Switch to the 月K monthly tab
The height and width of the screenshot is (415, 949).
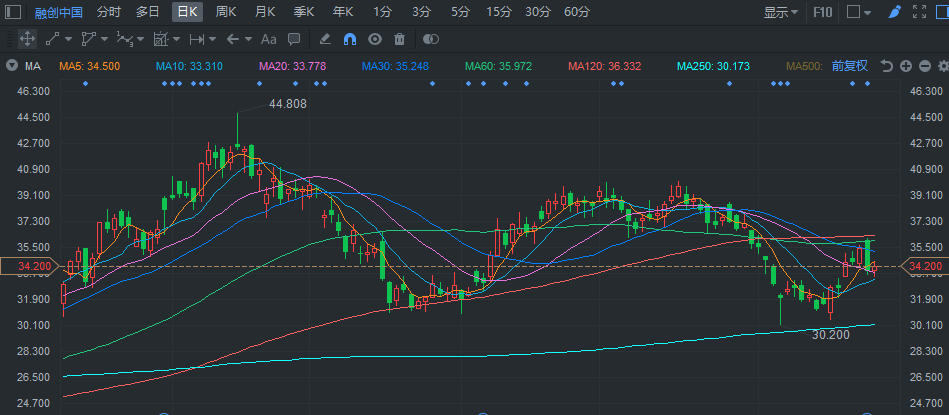coord(265,11)
